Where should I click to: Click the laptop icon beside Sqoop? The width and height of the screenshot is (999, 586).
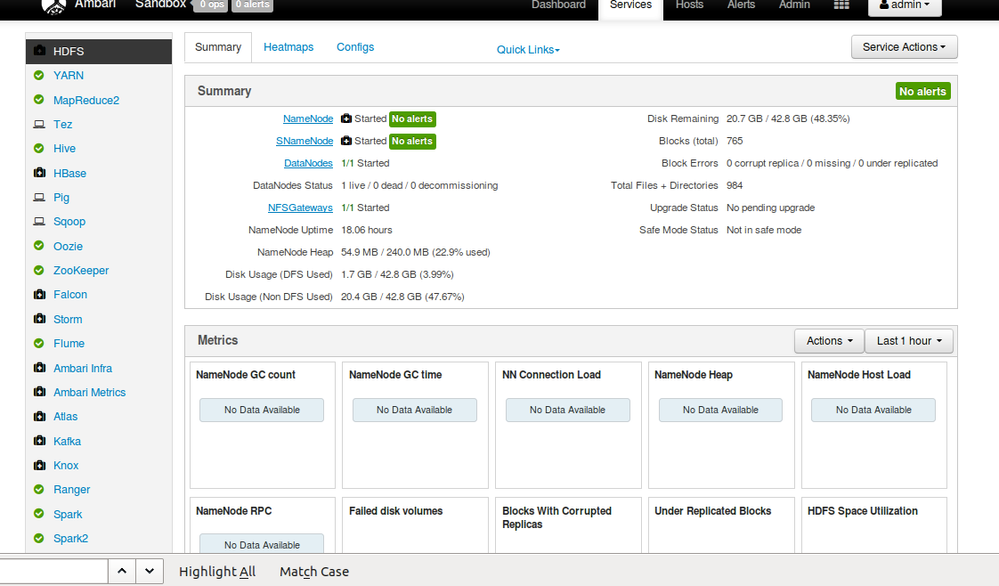40,222
